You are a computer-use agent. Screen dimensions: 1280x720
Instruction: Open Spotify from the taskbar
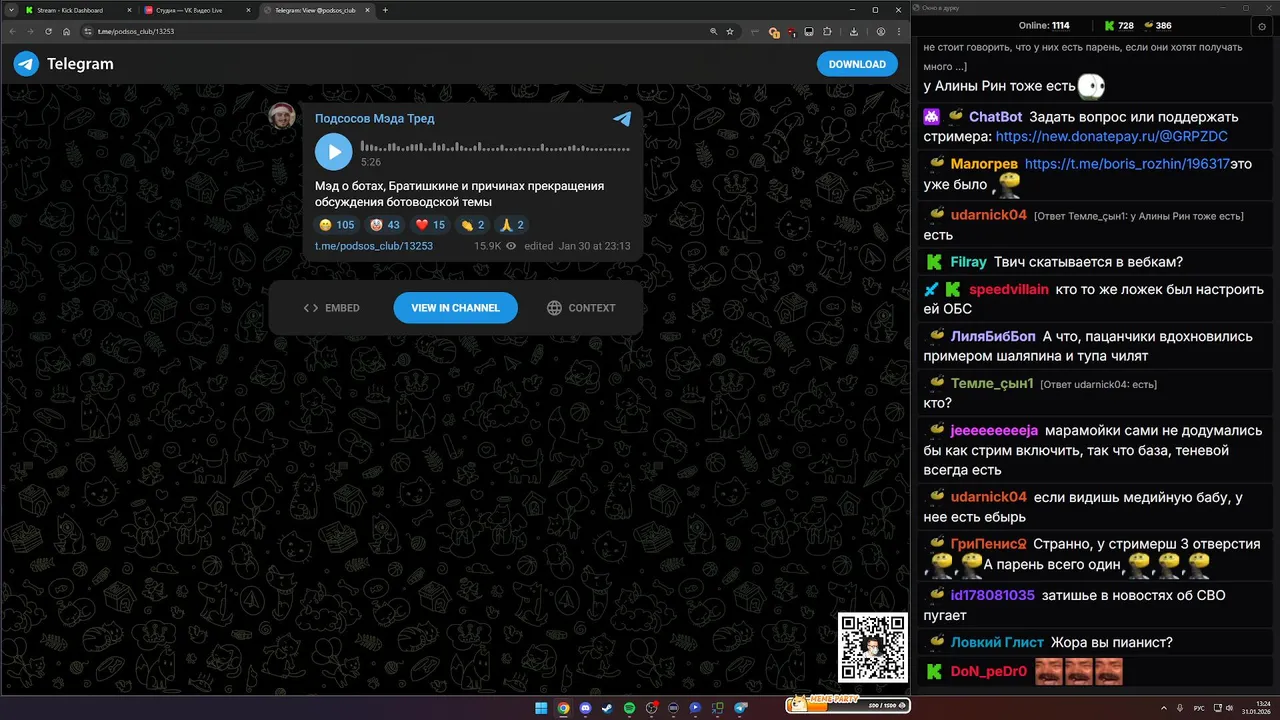click(629, 708)
